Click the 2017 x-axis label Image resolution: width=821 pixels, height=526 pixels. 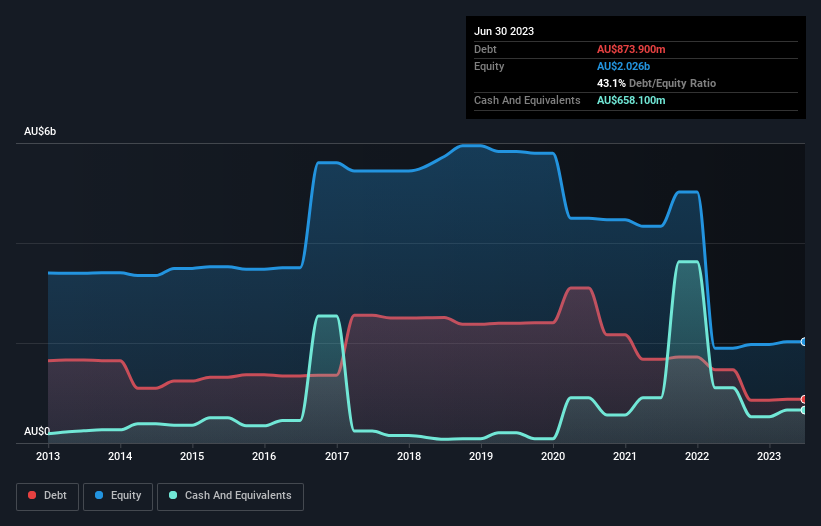[x=337, y=456]
